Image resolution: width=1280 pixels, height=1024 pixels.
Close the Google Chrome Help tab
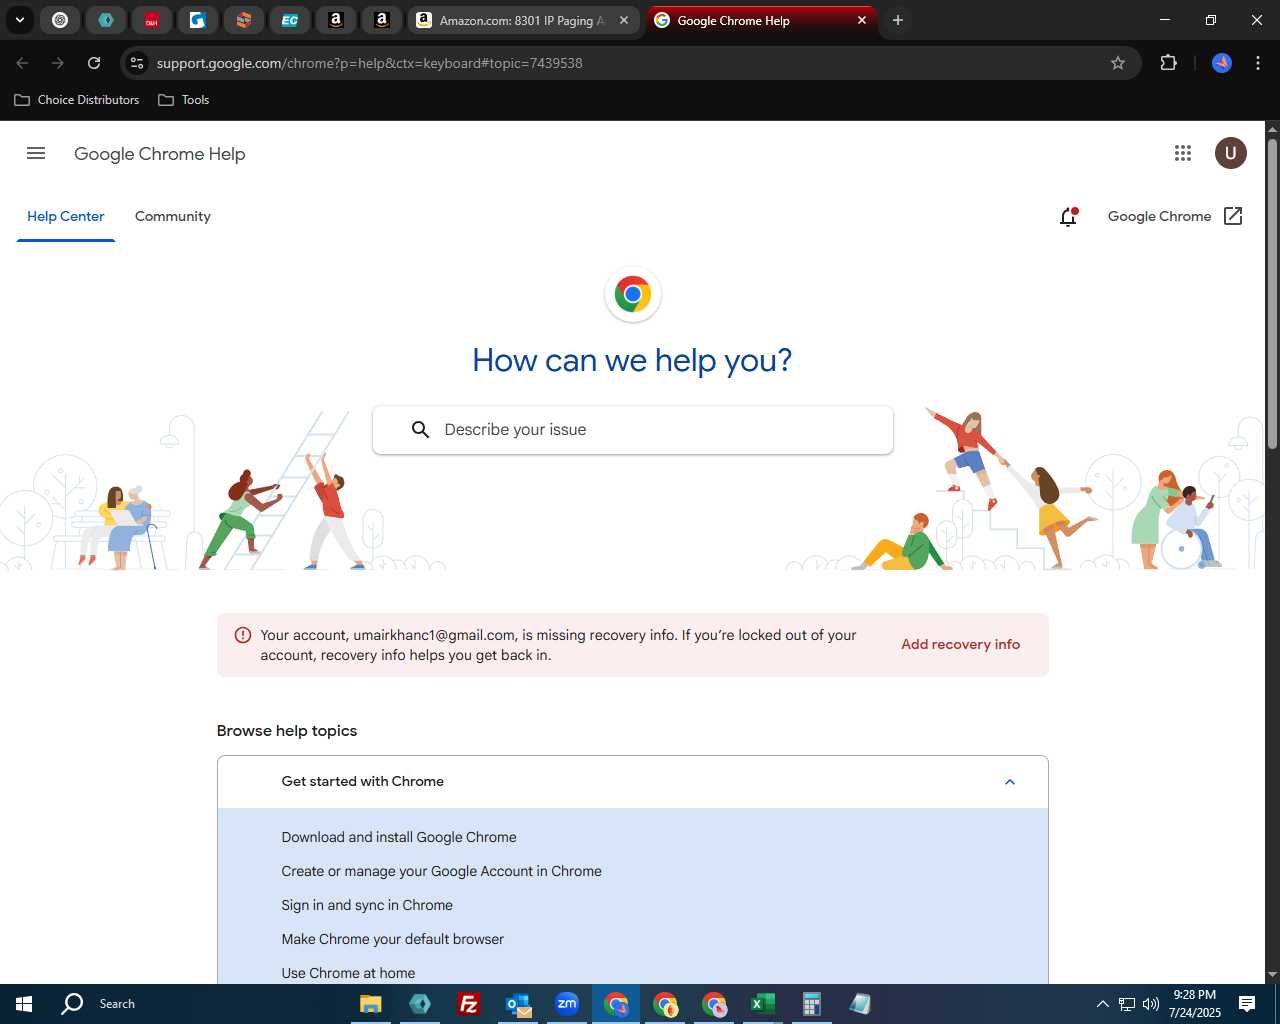862,20
